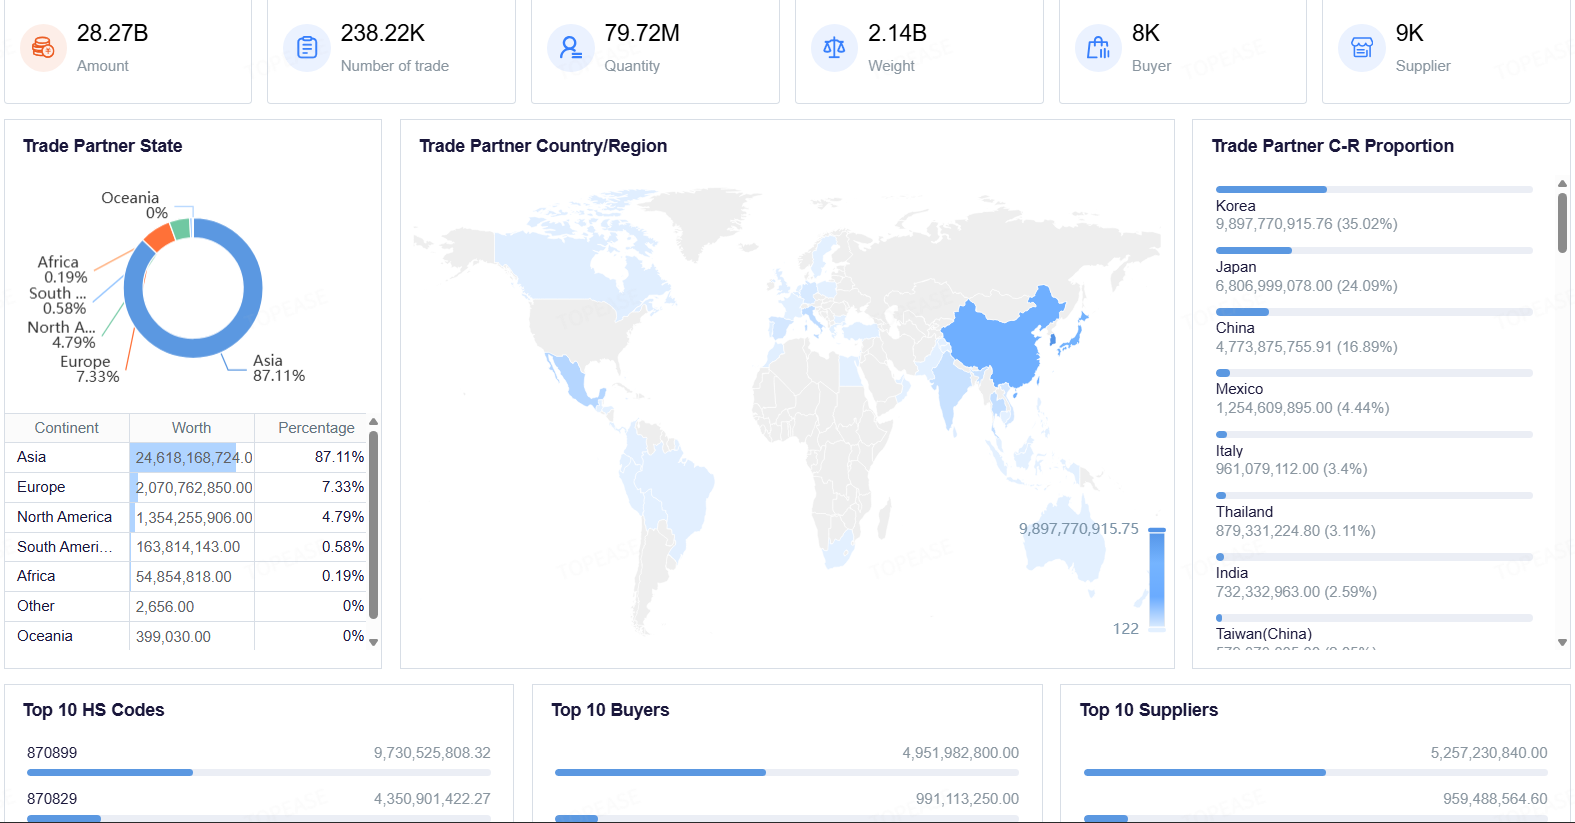The image size is (1575, 823).
Task: Click the map value range gradient bar
Action: pos(1157,579)
